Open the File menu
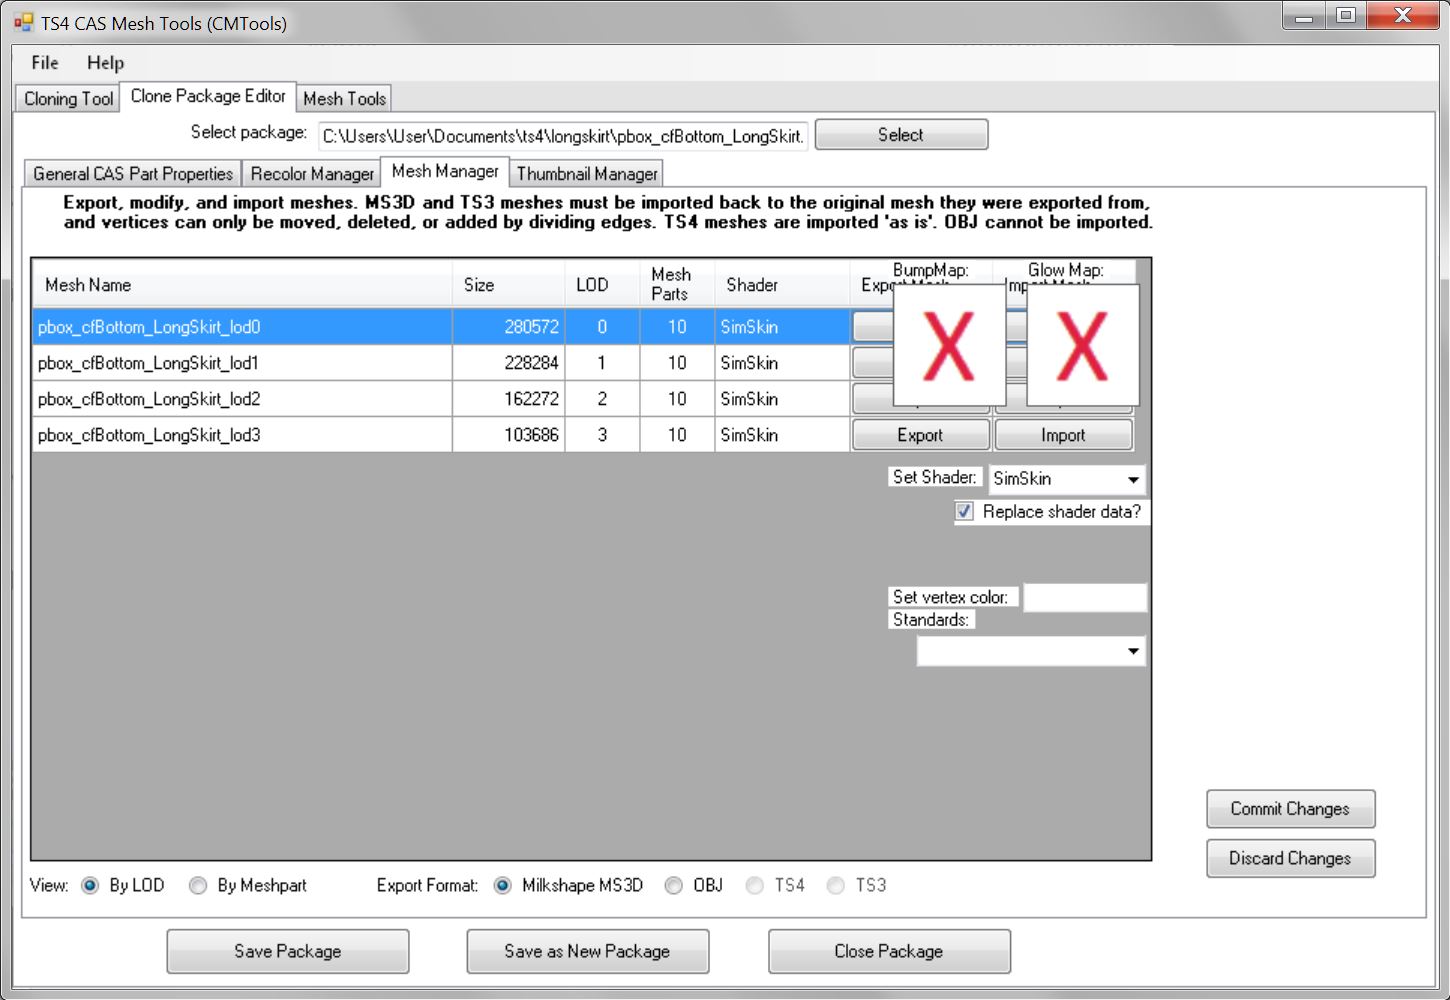Image resolution: width=1450 pixels, height=1000 pixels. pos(43,62)
